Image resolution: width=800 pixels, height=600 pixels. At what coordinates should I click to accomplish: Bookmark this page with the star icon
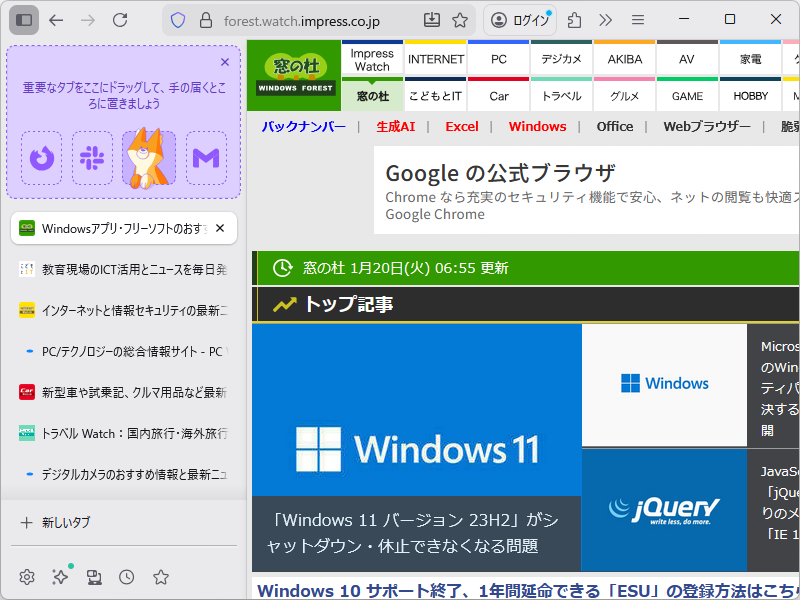tap(459, 19)
